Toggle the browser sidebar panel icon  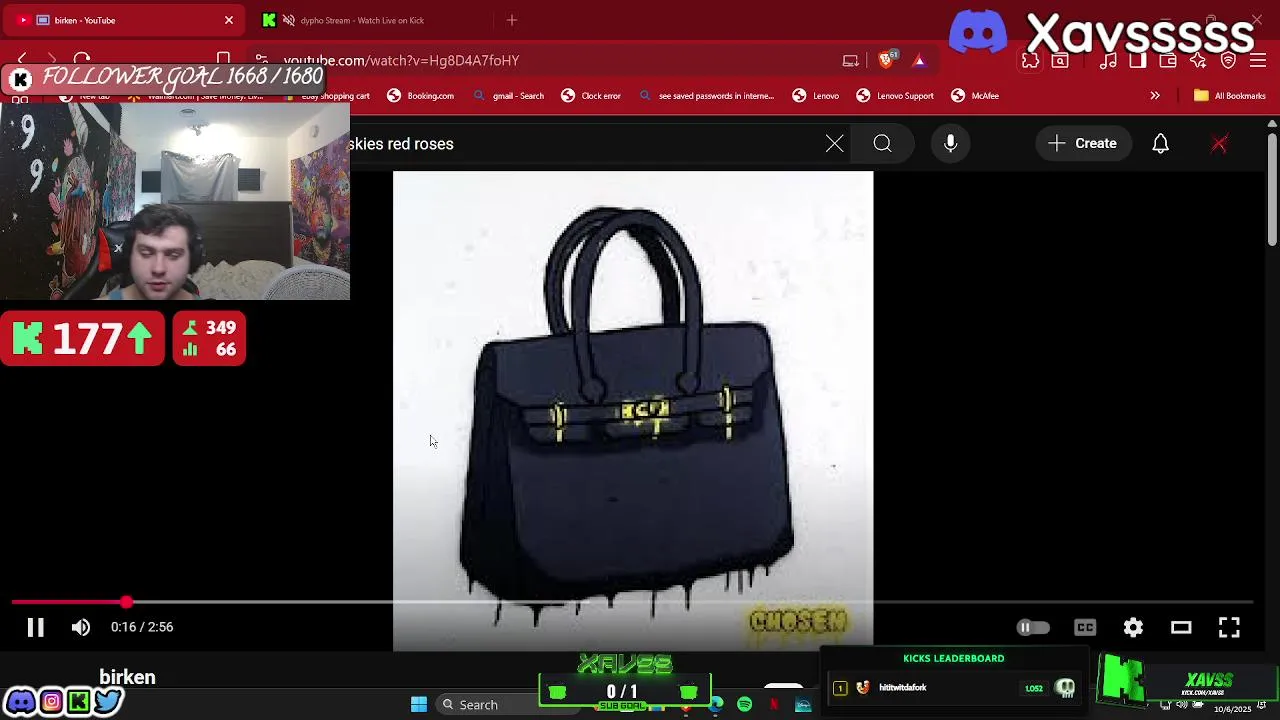1138,61
